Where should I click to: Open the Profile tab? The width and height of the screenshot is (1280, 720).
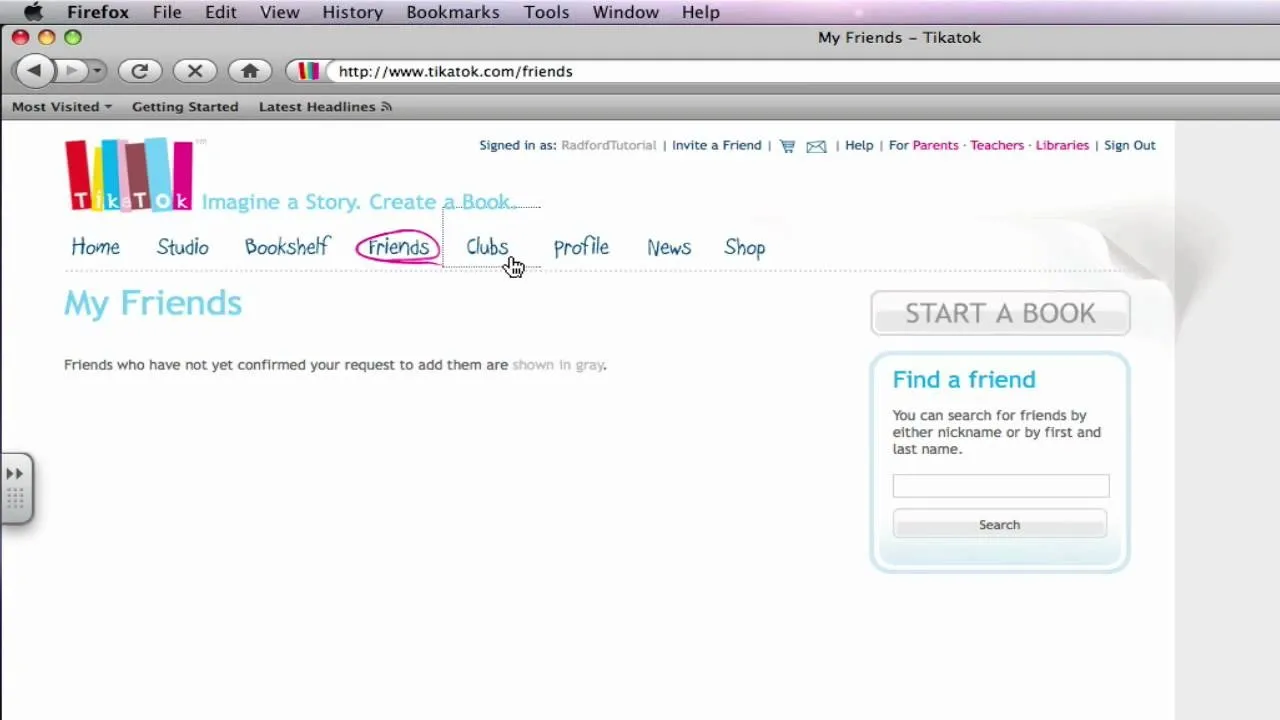point(581,247)
